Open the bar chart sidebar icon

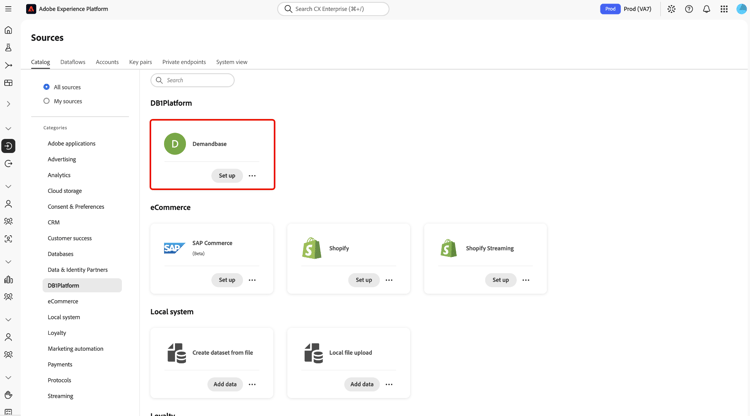(8, 279)
